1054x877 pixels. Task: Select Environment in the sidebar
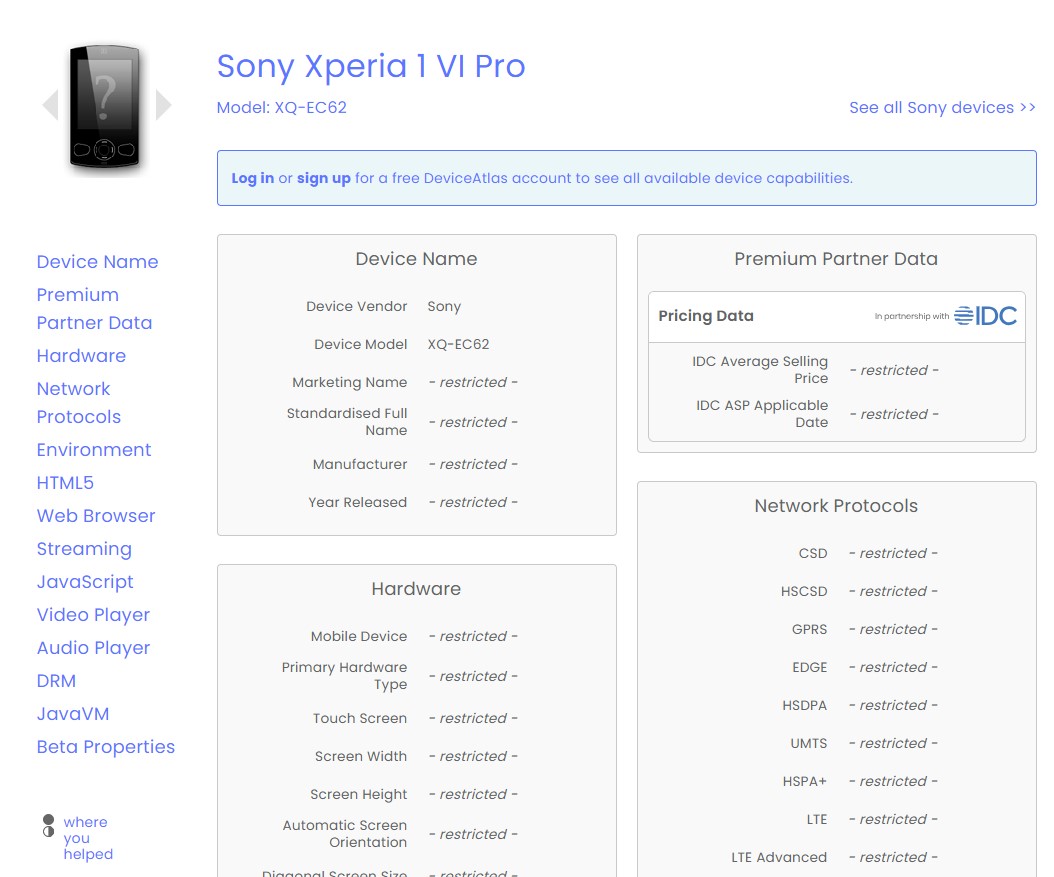pos(94,450)
